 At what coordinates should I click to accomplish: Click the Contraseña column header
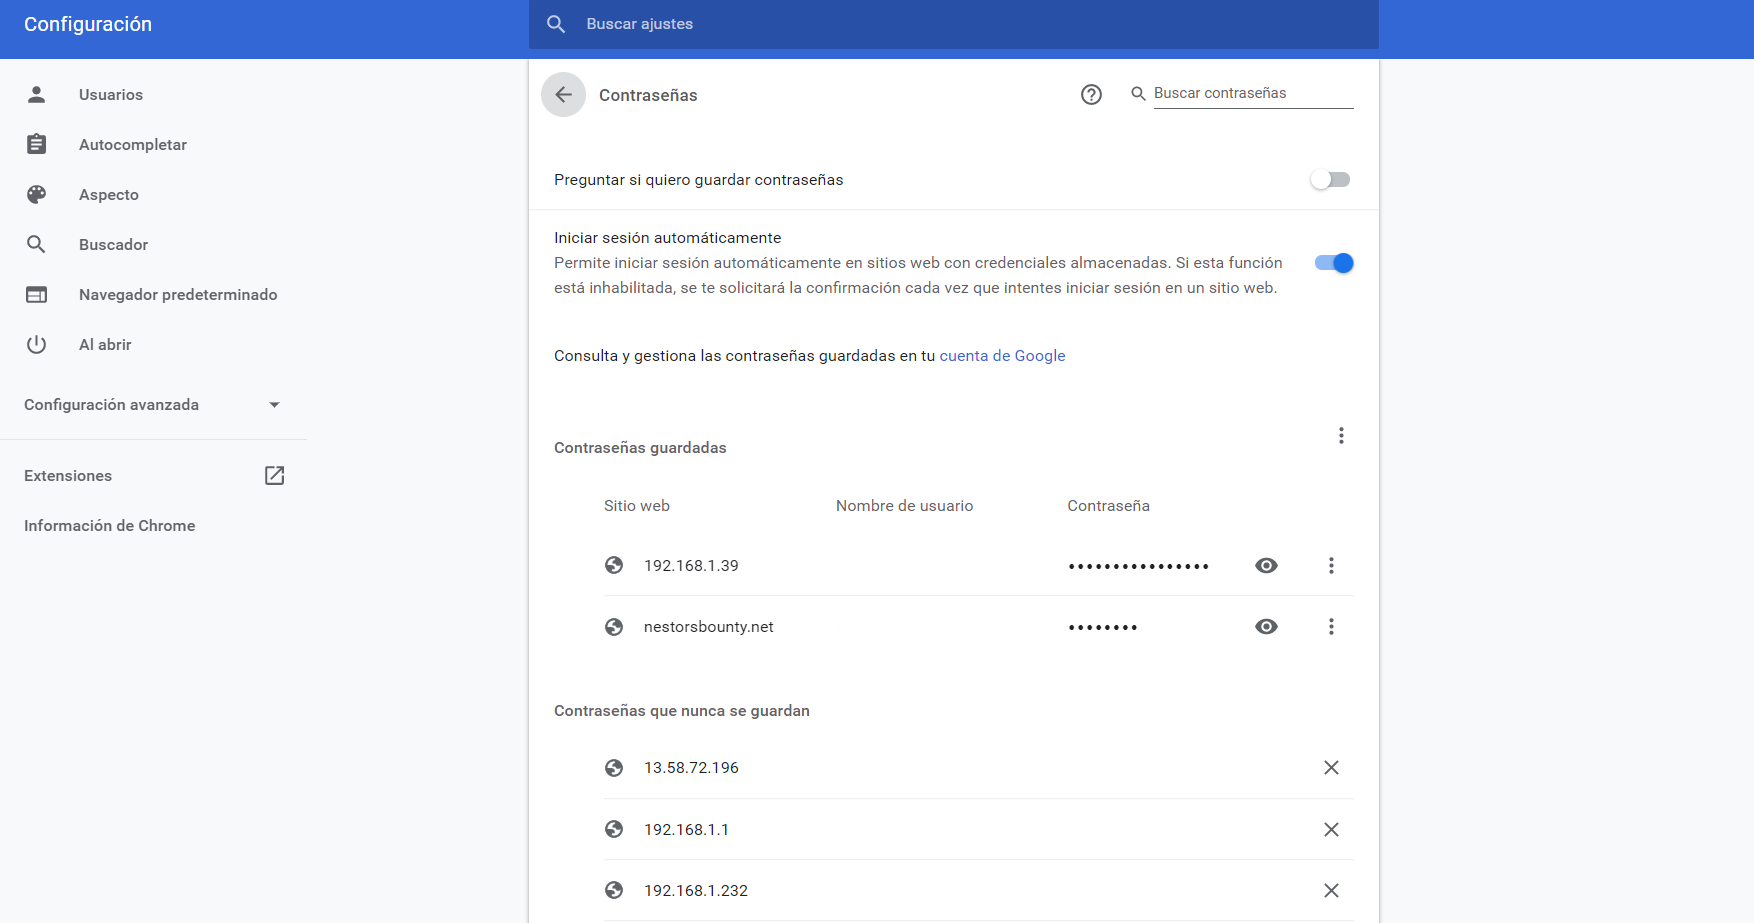(1108, 506)
